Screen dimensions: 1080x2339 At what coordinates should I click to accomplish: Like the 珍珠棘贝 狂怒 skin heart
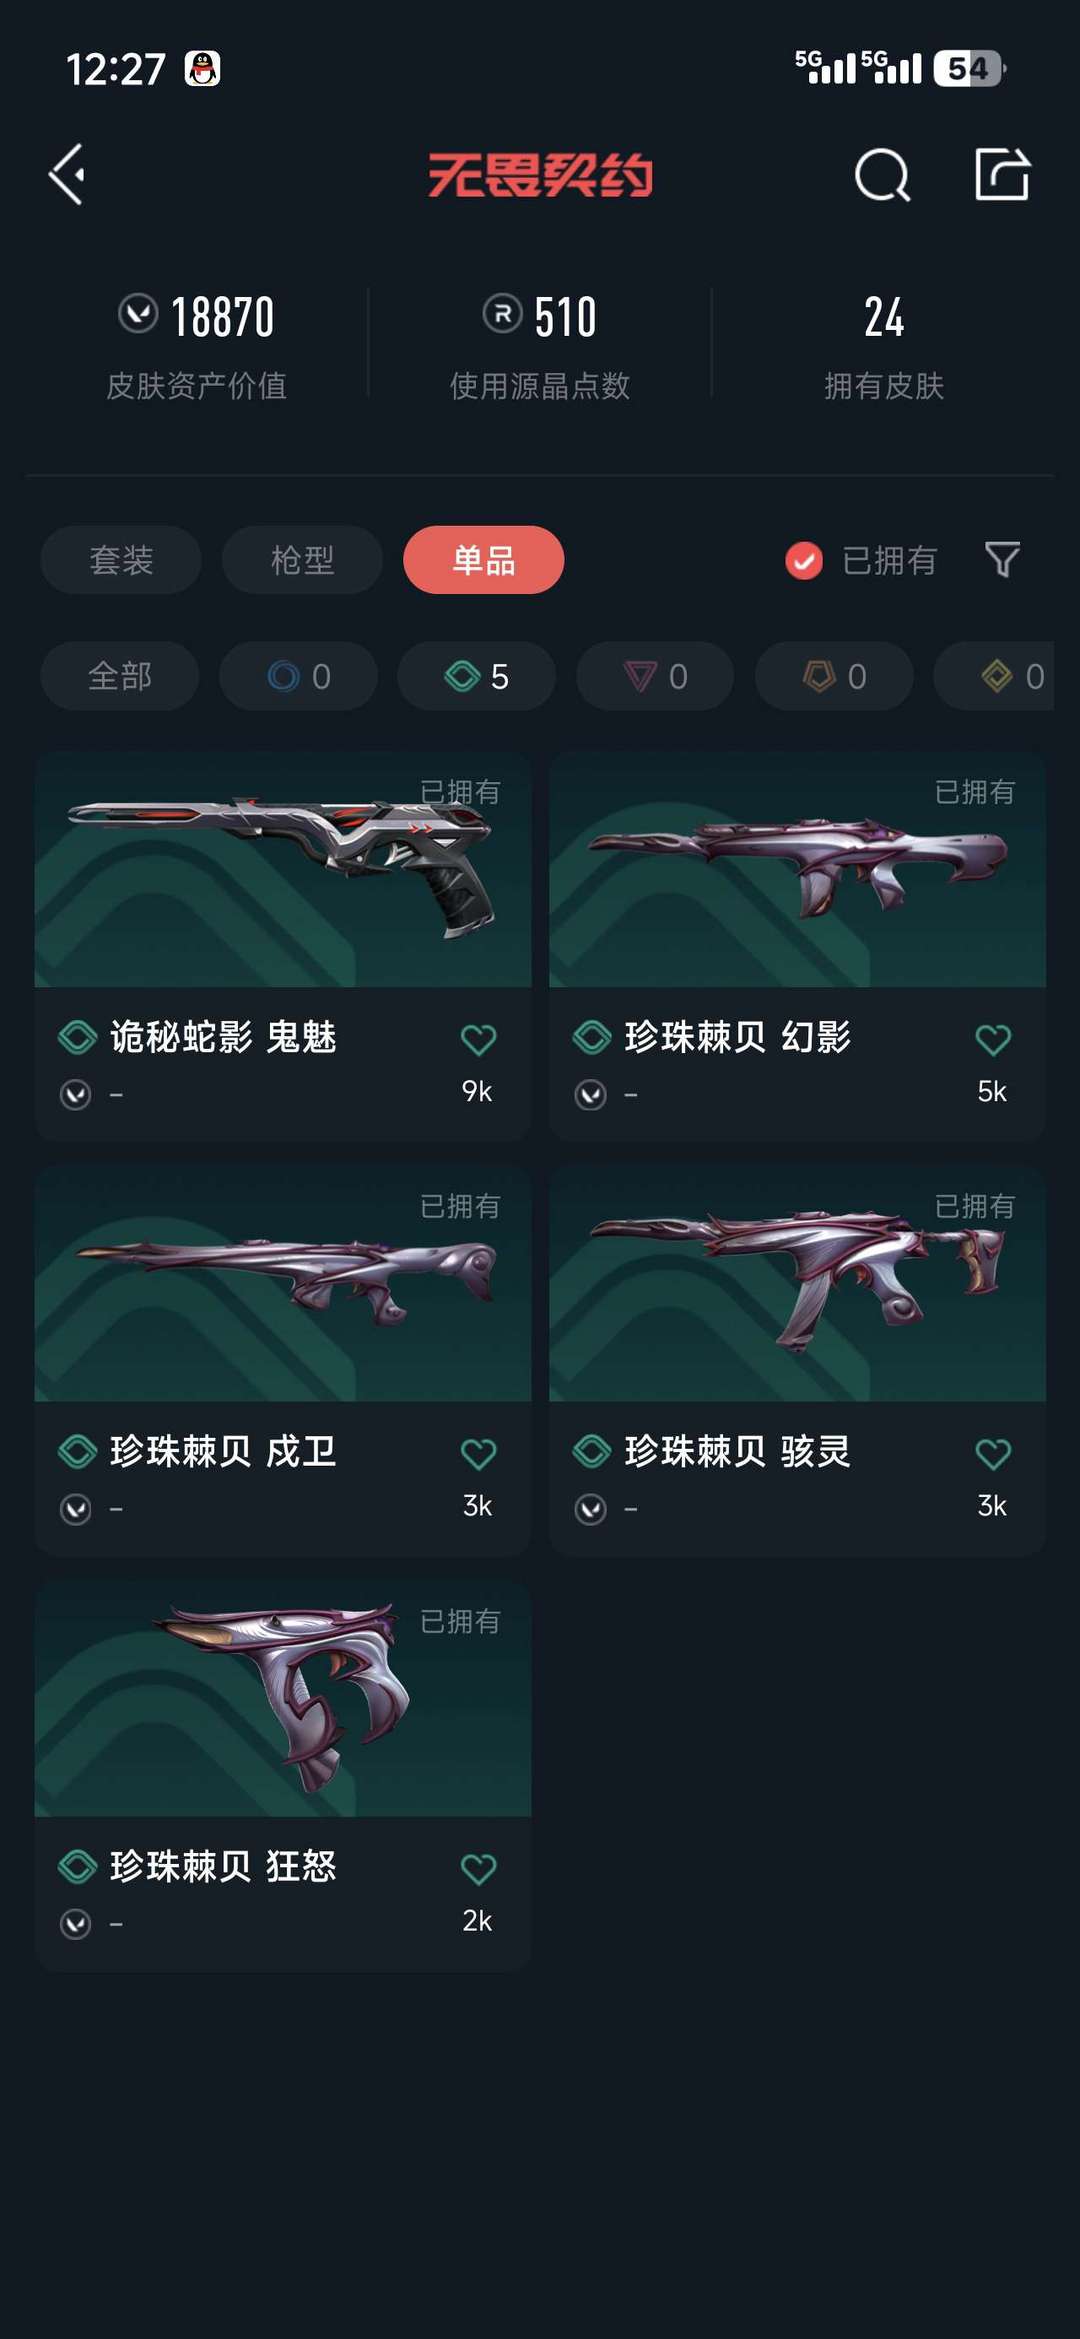pyautogui.click(x=478, y=1869)
